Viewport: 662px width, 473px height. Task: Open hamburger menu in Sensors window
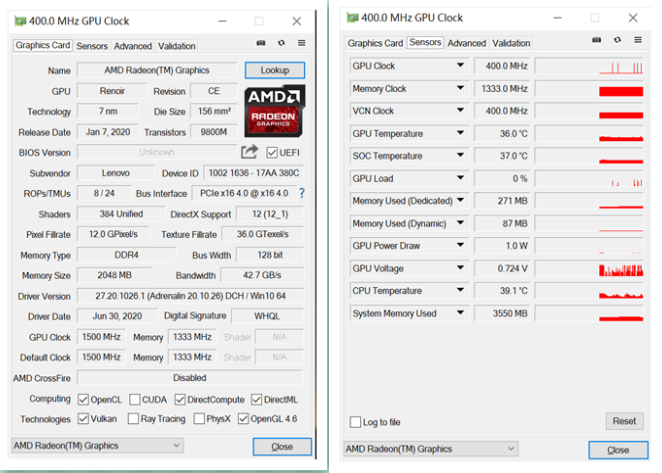click(x=638, y=40)
